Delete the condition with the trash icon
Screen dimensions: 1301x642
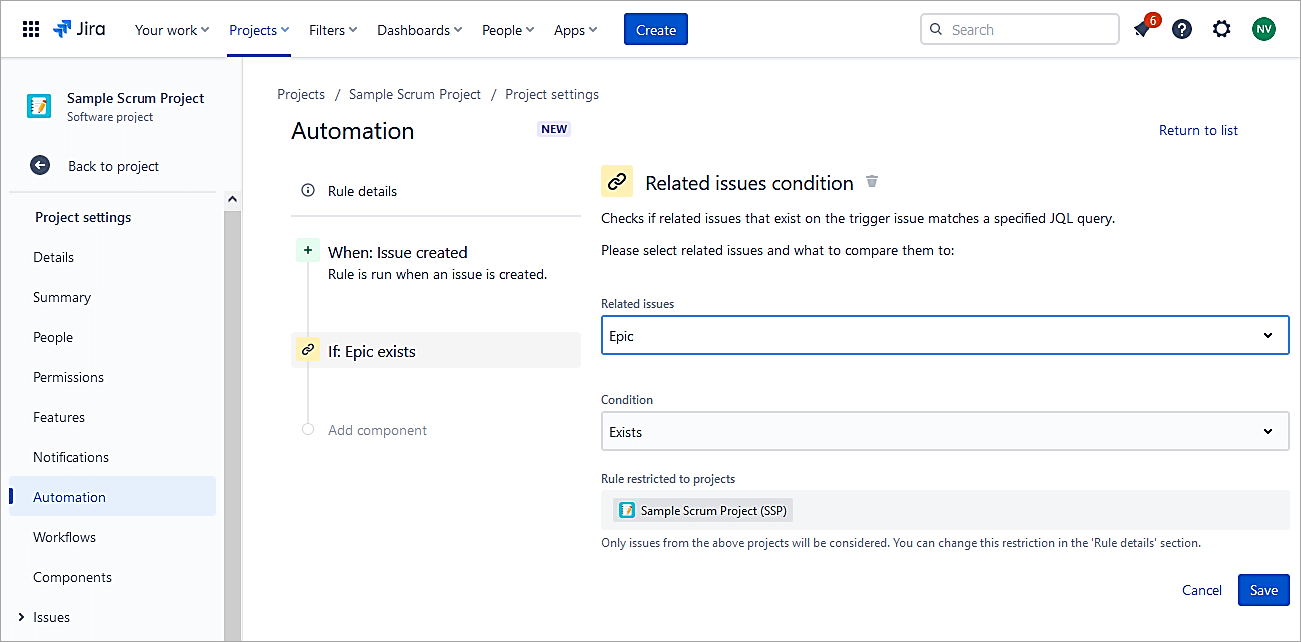click(872, 182)
